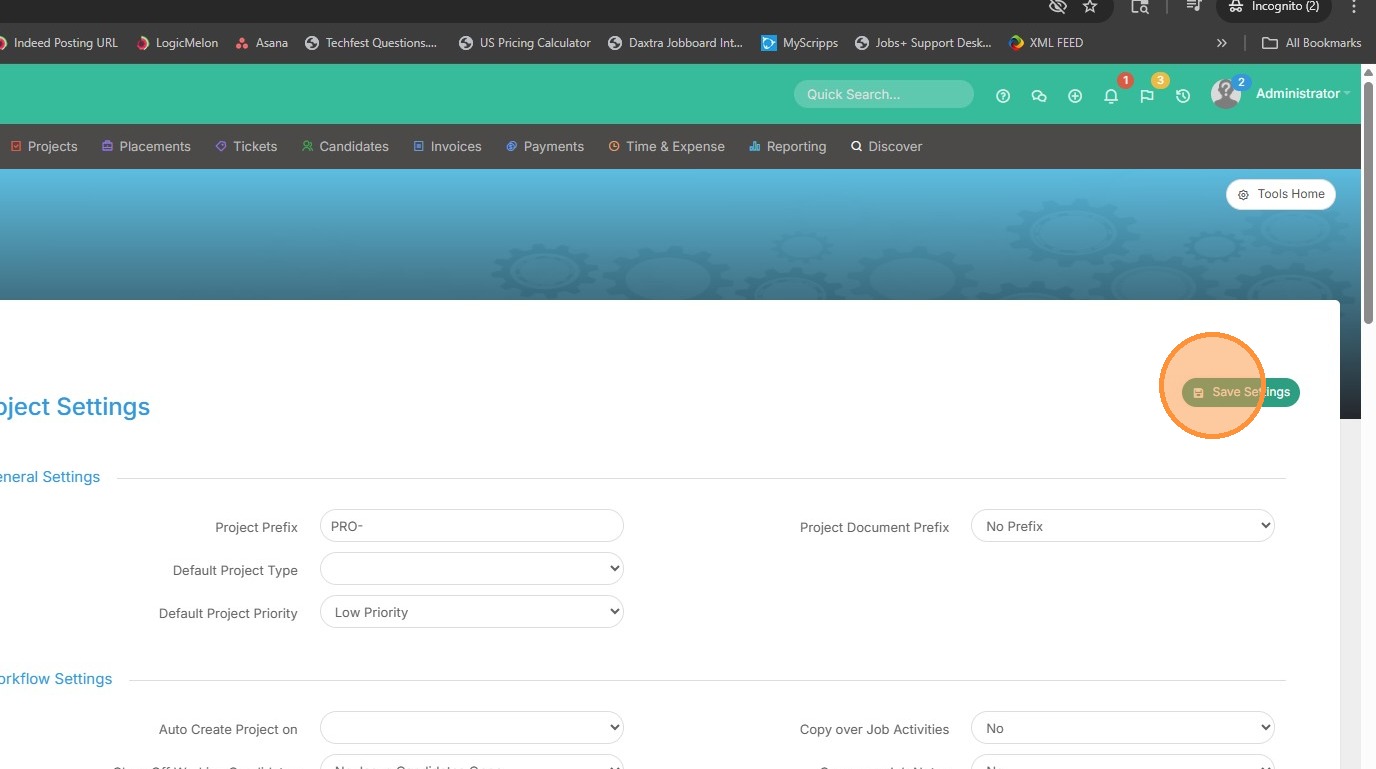Click the Save Settings button
Image resolution: width=1376 pixels, height=769 pixels.
(1241, 392)
